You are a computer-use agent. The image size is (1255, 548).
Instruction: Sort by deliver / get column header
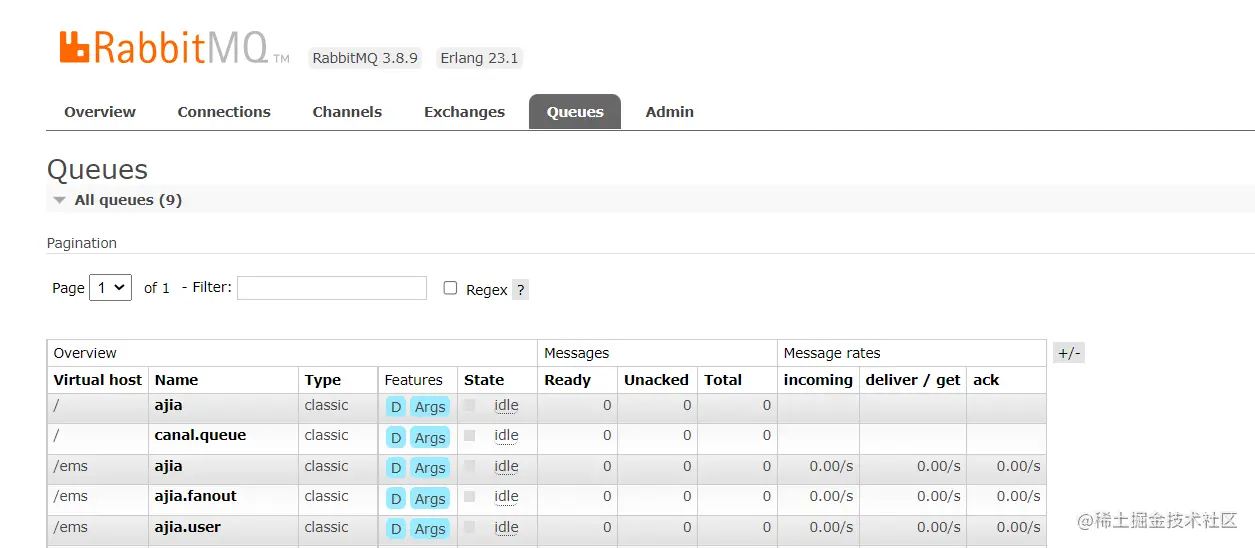[913, 380]
